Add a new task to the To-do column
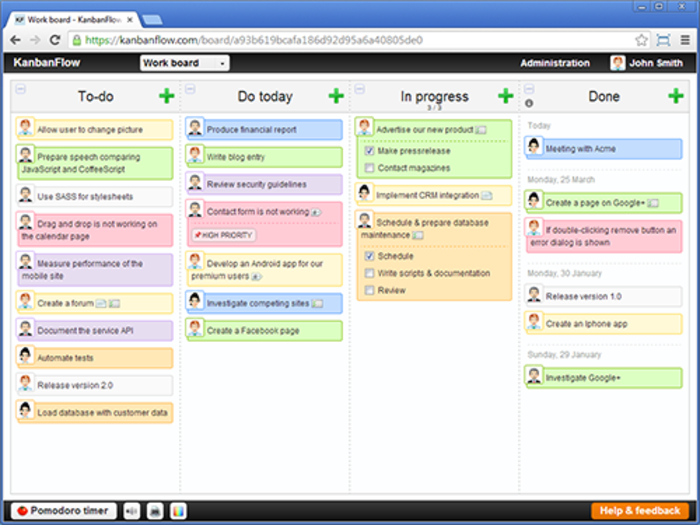 point(166,97)
